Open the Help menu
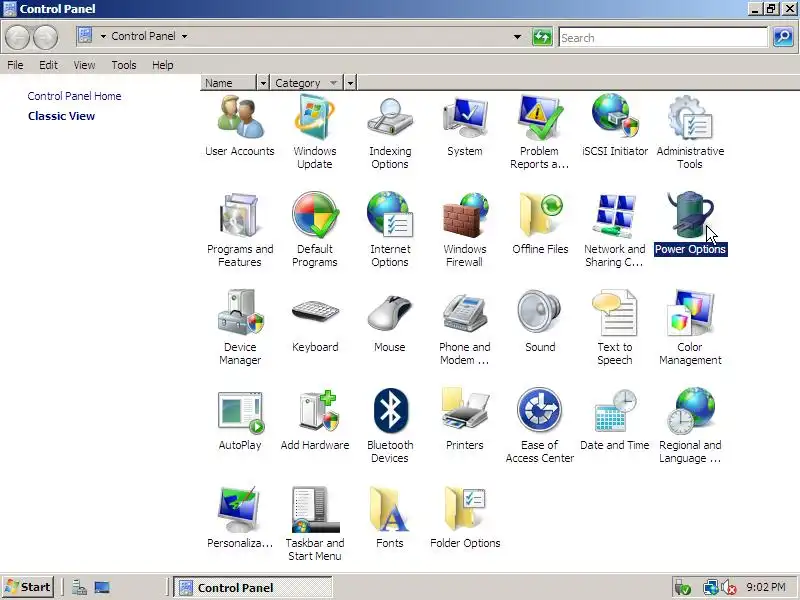 click(163, 65)
